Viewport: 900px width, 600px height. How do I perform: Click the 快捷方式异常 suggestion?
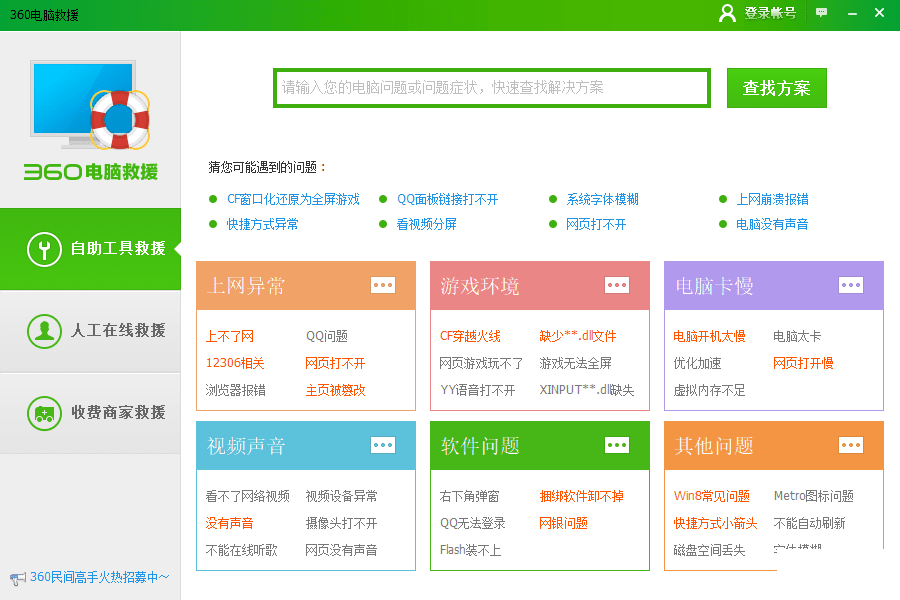[x=262, y=224]
